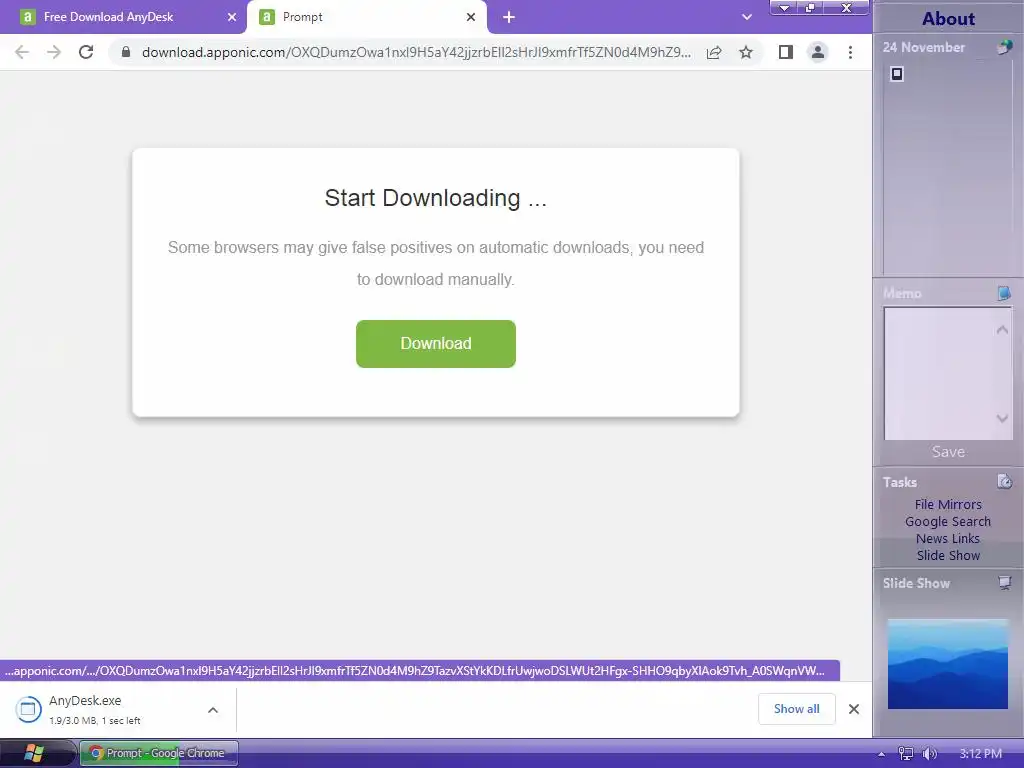Click the network tray icon
Viewport: 1024px width, 768px height.
coord(906,754)
